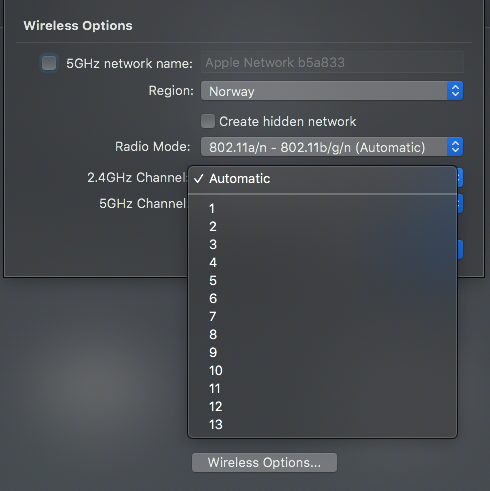Screen dimensions: 490x491
Task: Select channel 3 from the list
Action: [322, 245]
